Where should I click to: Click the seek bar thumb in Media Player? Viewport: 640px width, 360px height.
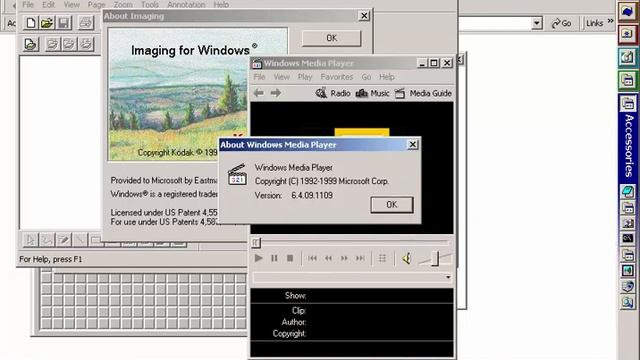(x=256, y=243)
